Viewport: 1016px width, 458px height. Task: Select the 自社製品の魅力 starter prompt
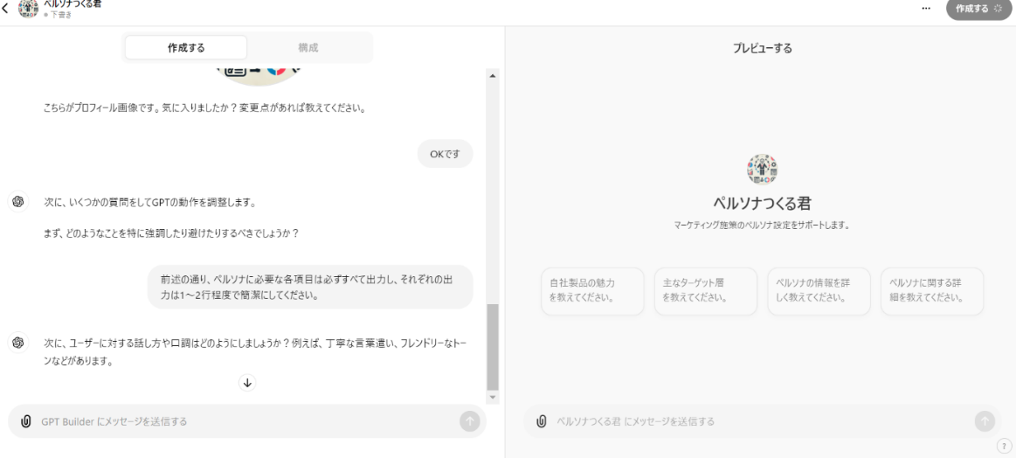click(x=592, y=292)
